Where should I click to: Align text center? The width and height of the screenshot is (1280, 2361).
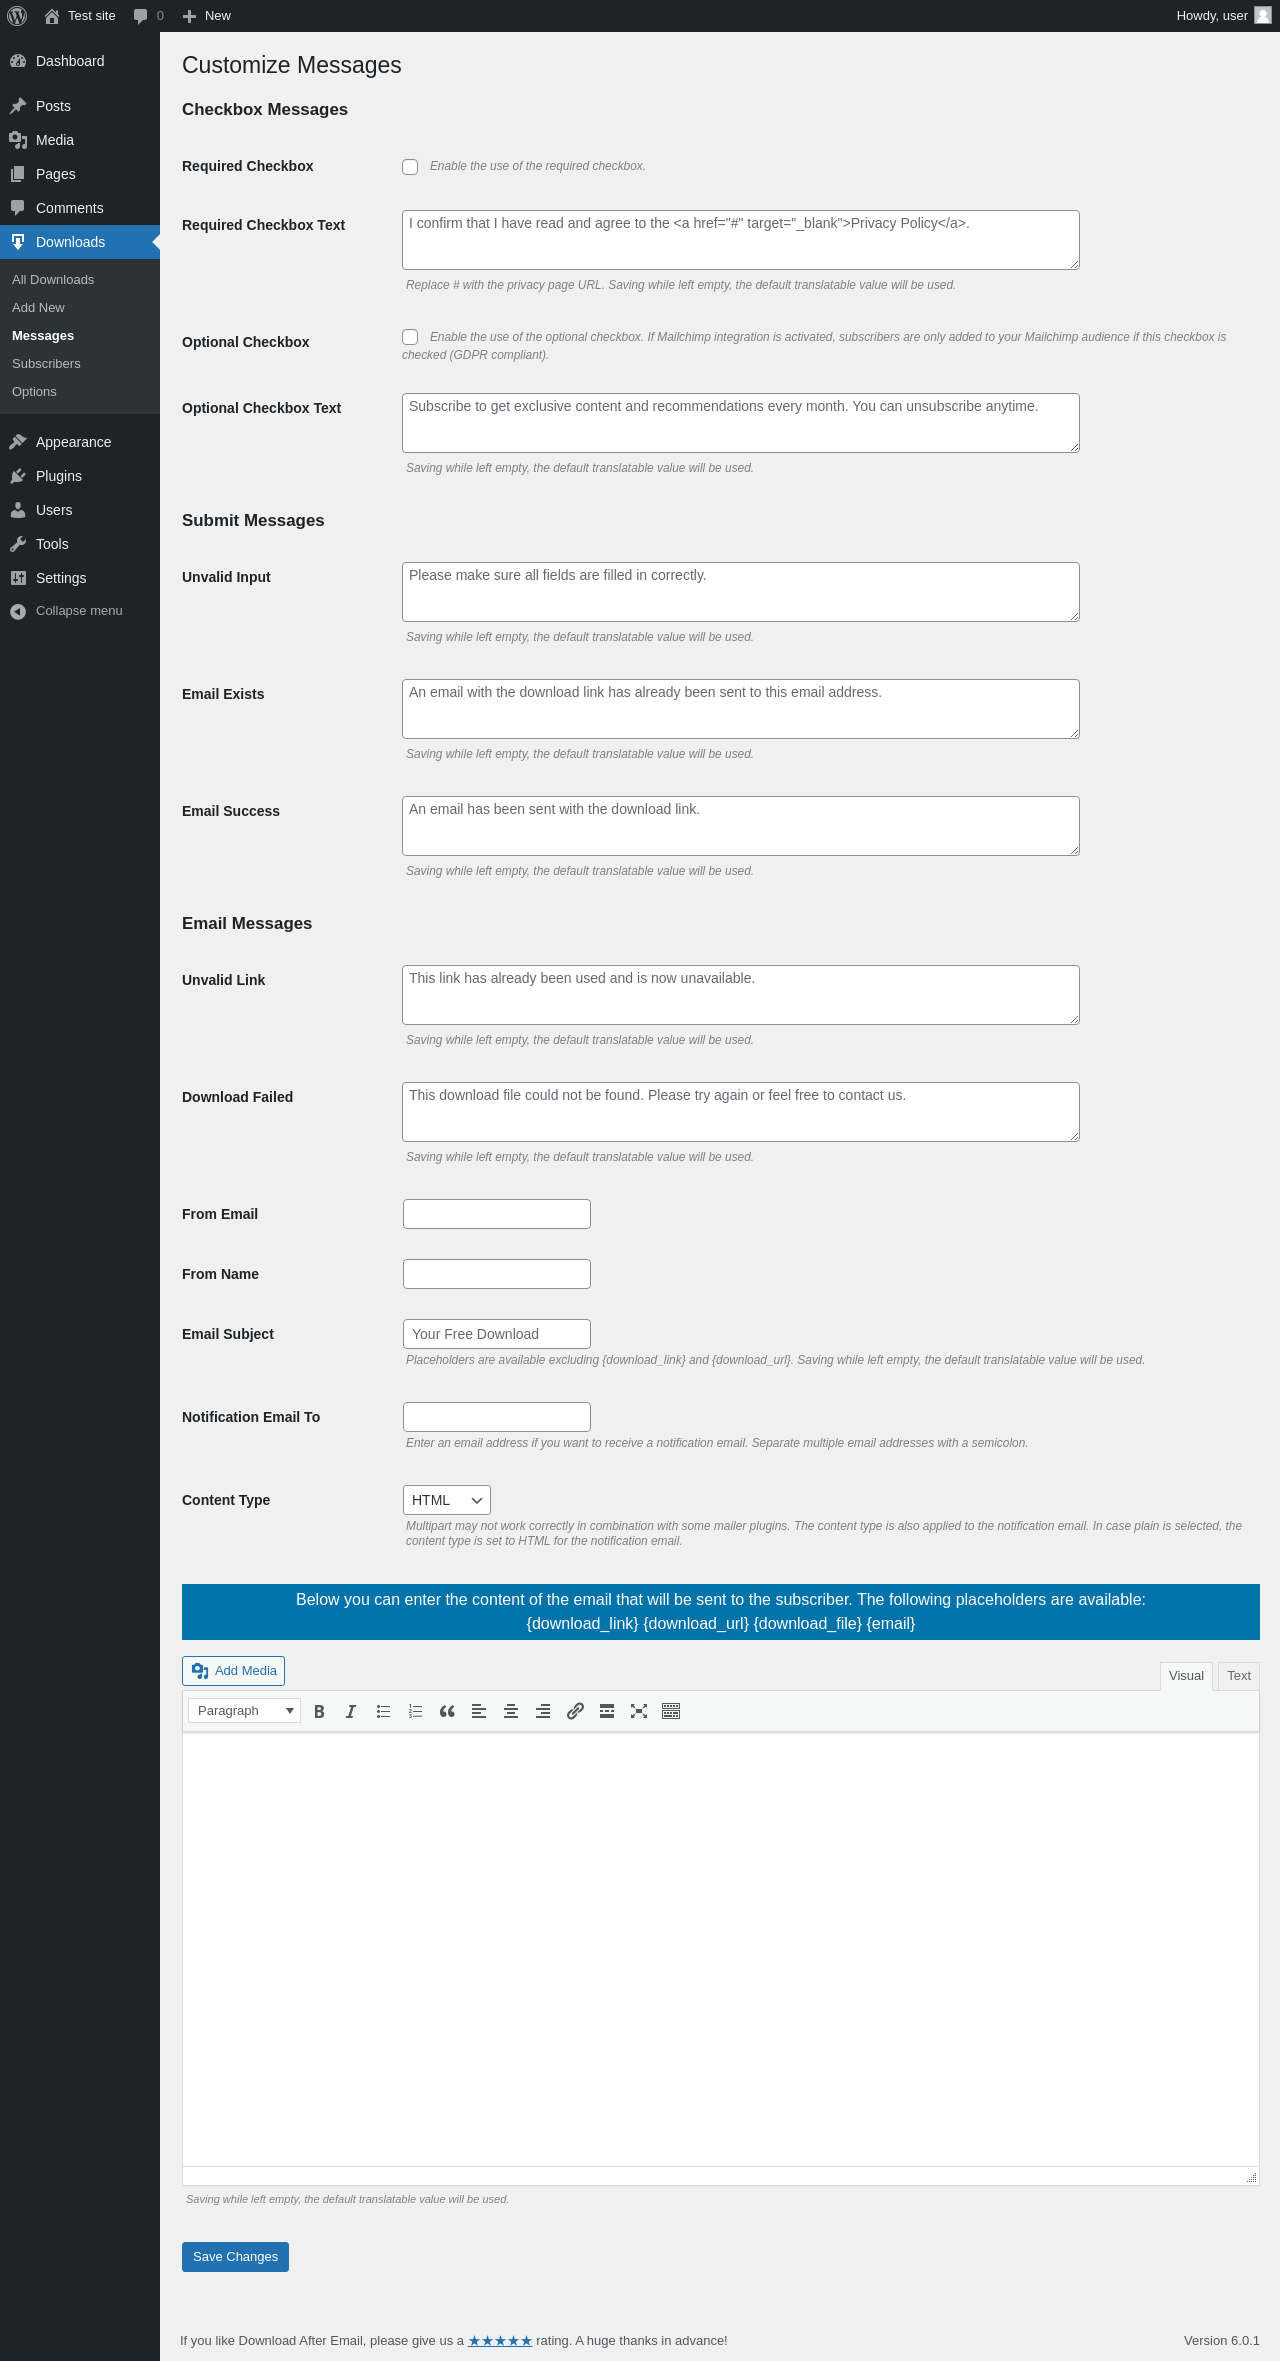(511, 1711)
